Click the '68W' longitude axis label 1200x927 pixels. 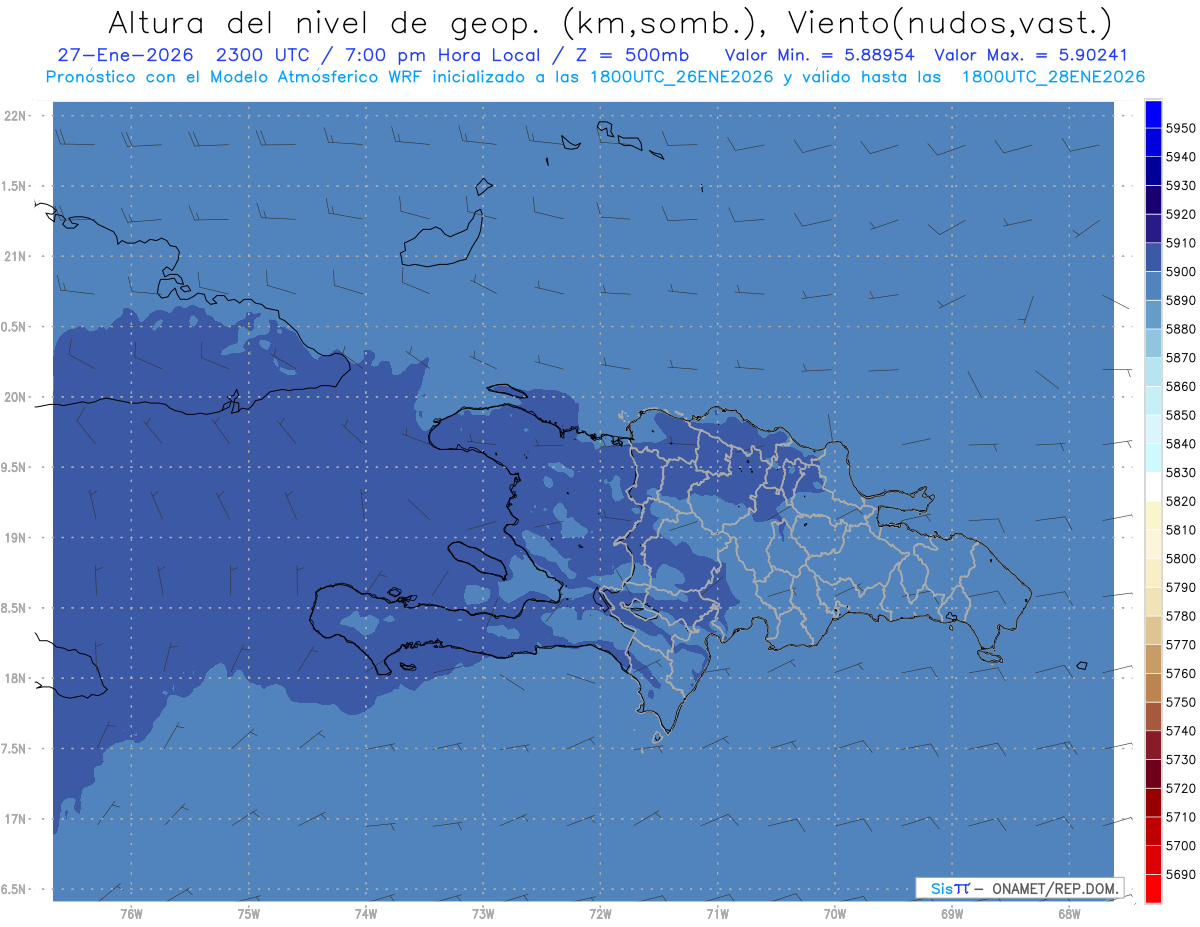pos(1069,914)
